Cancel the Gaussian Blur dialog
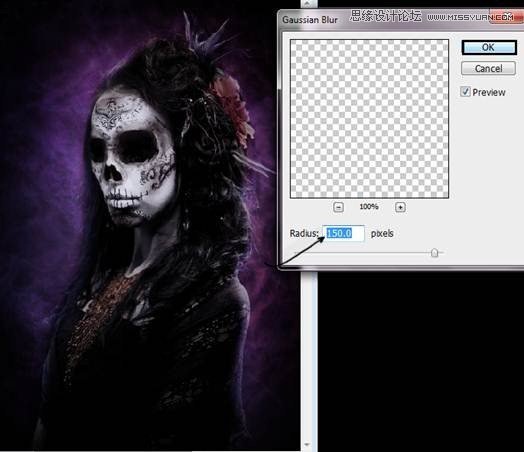Viewport: 524px width, 452px height. coord(488,68)
